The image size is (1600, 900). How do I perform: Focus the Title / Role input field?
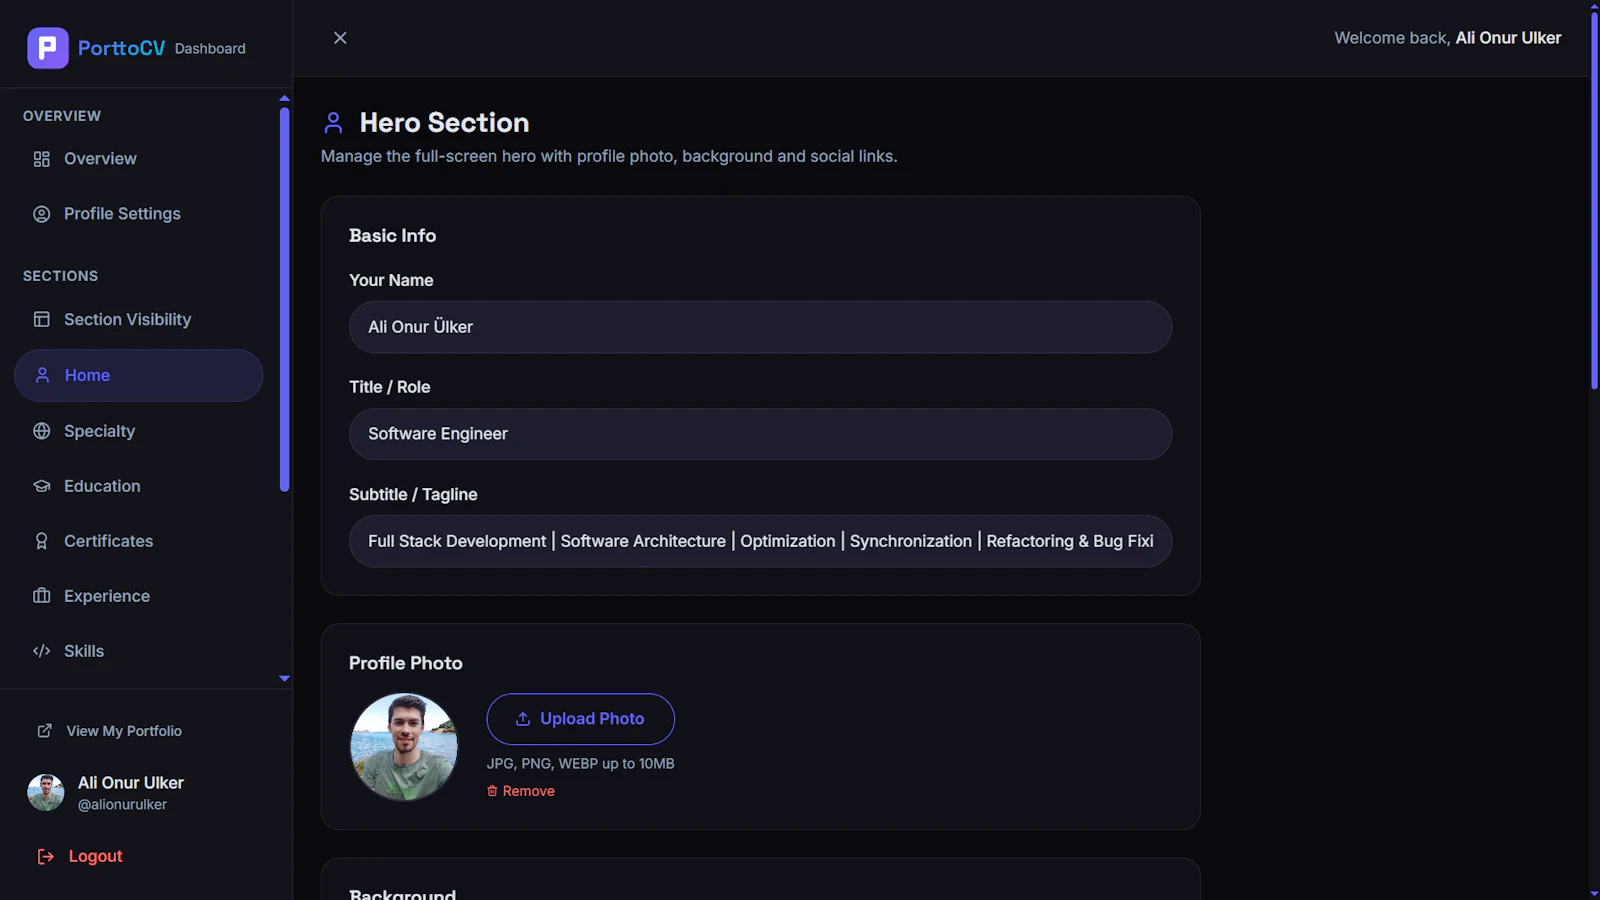point(760,434)
